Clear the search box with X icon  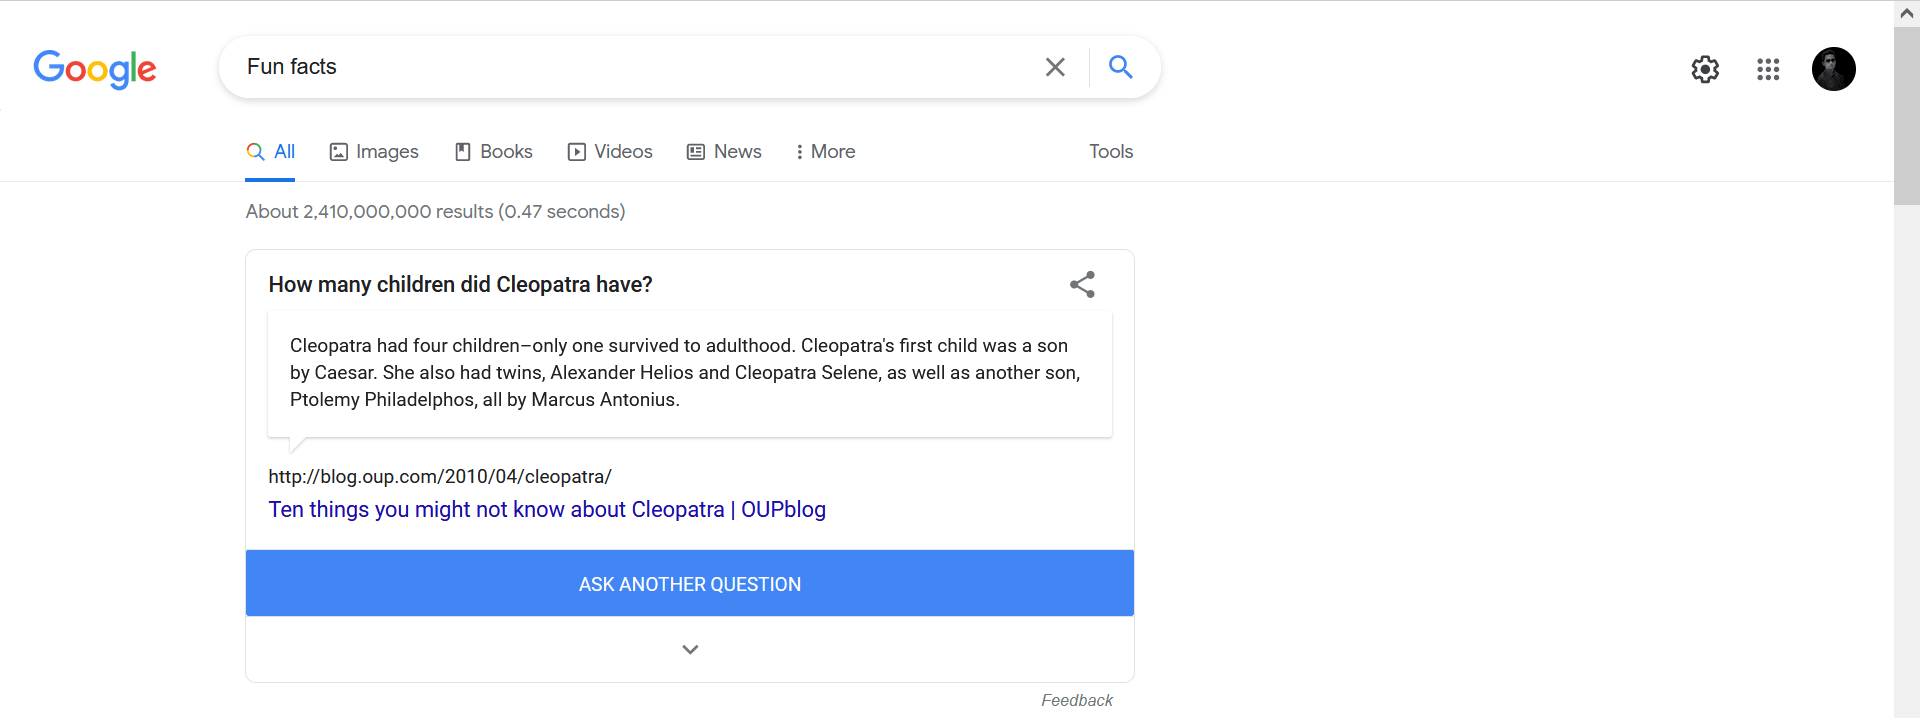[x=1055, y=67]
